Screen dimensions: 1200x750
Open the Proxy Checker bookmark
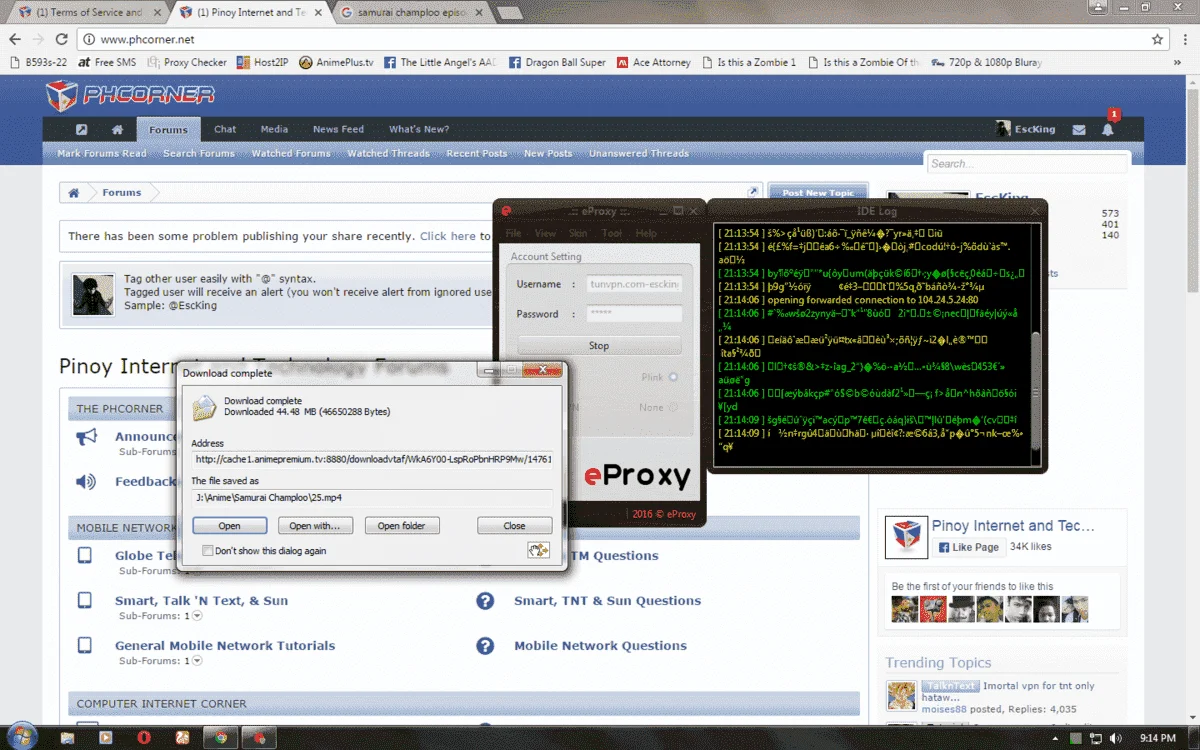[187, 62]
